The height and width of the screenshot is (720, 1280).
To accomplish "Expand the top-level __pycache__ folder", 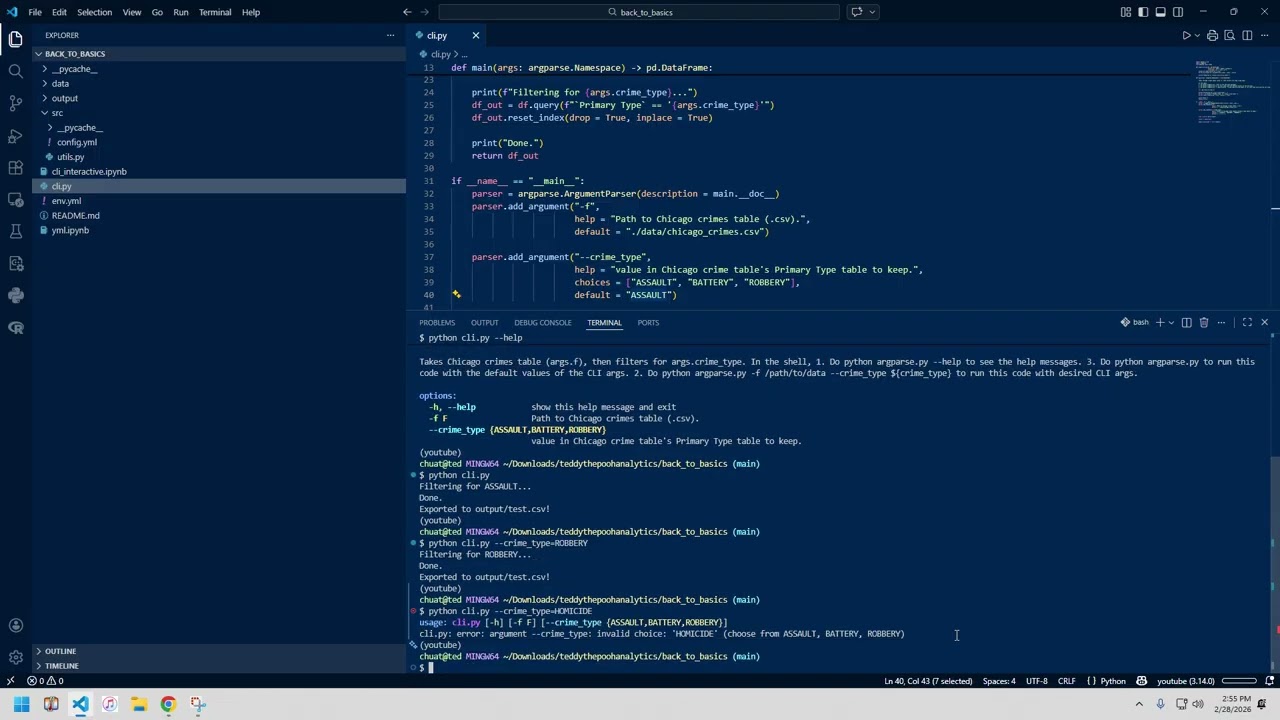I will [74, 69].
